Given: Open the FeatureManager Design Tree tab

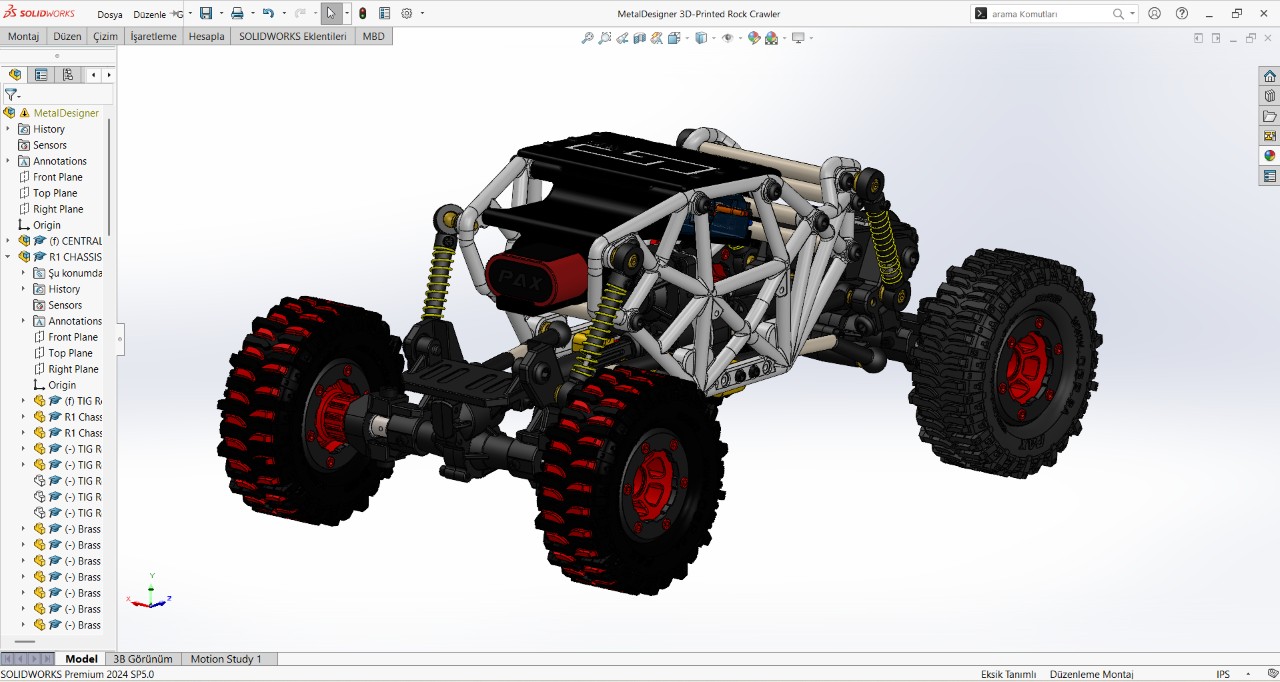Looking at the screenshot, I should point(15,75).
